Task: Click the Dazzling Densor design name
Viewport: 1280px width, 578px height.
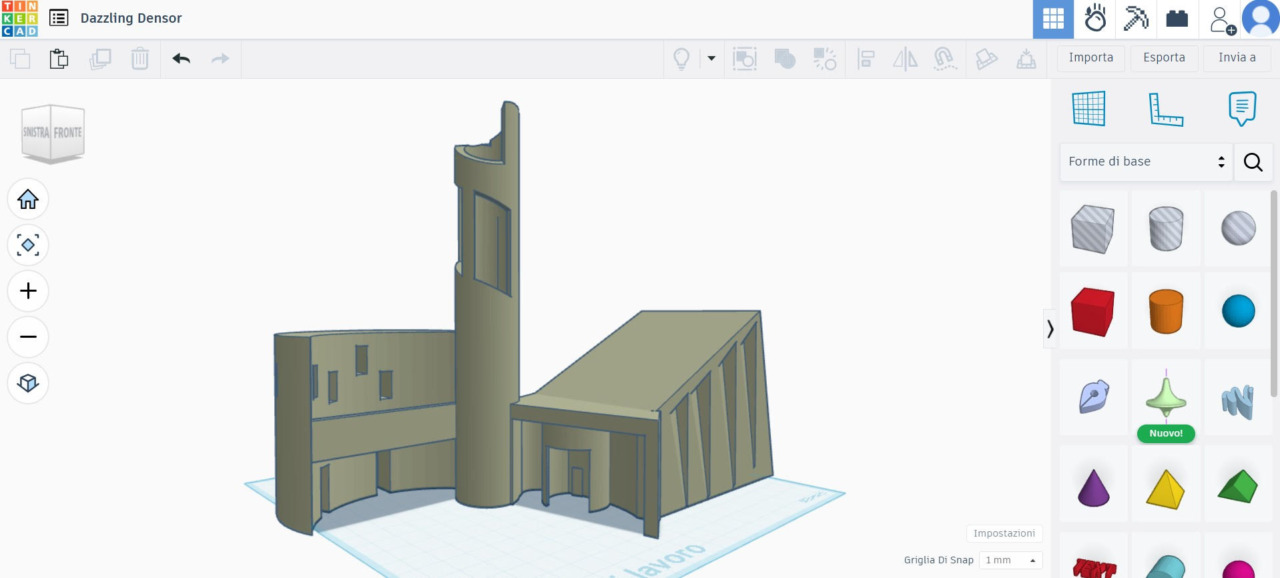Action: [x=131, y=18]
